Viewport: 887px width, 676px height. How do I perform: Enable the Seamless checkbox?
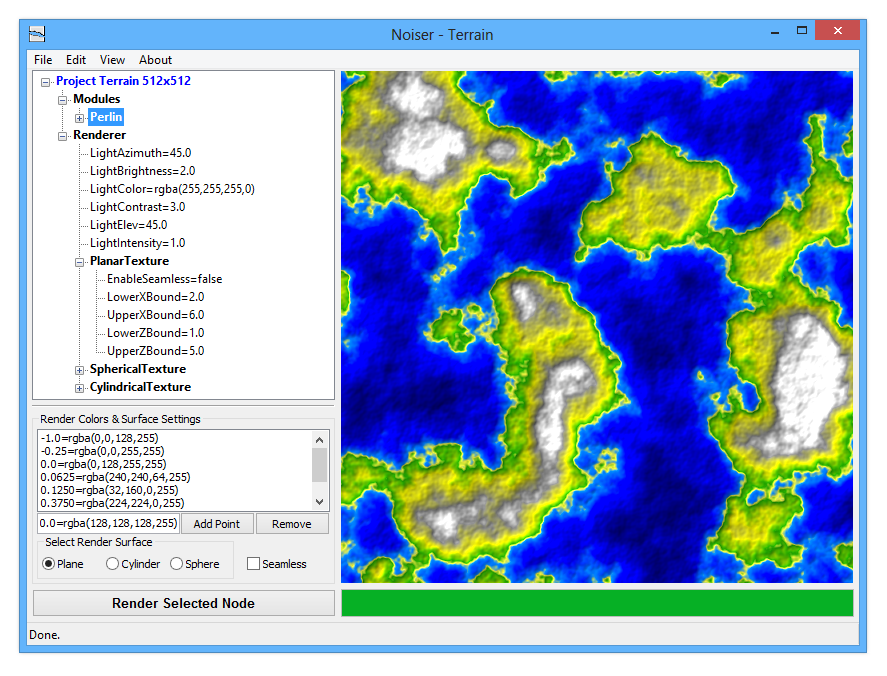point(253,564)
